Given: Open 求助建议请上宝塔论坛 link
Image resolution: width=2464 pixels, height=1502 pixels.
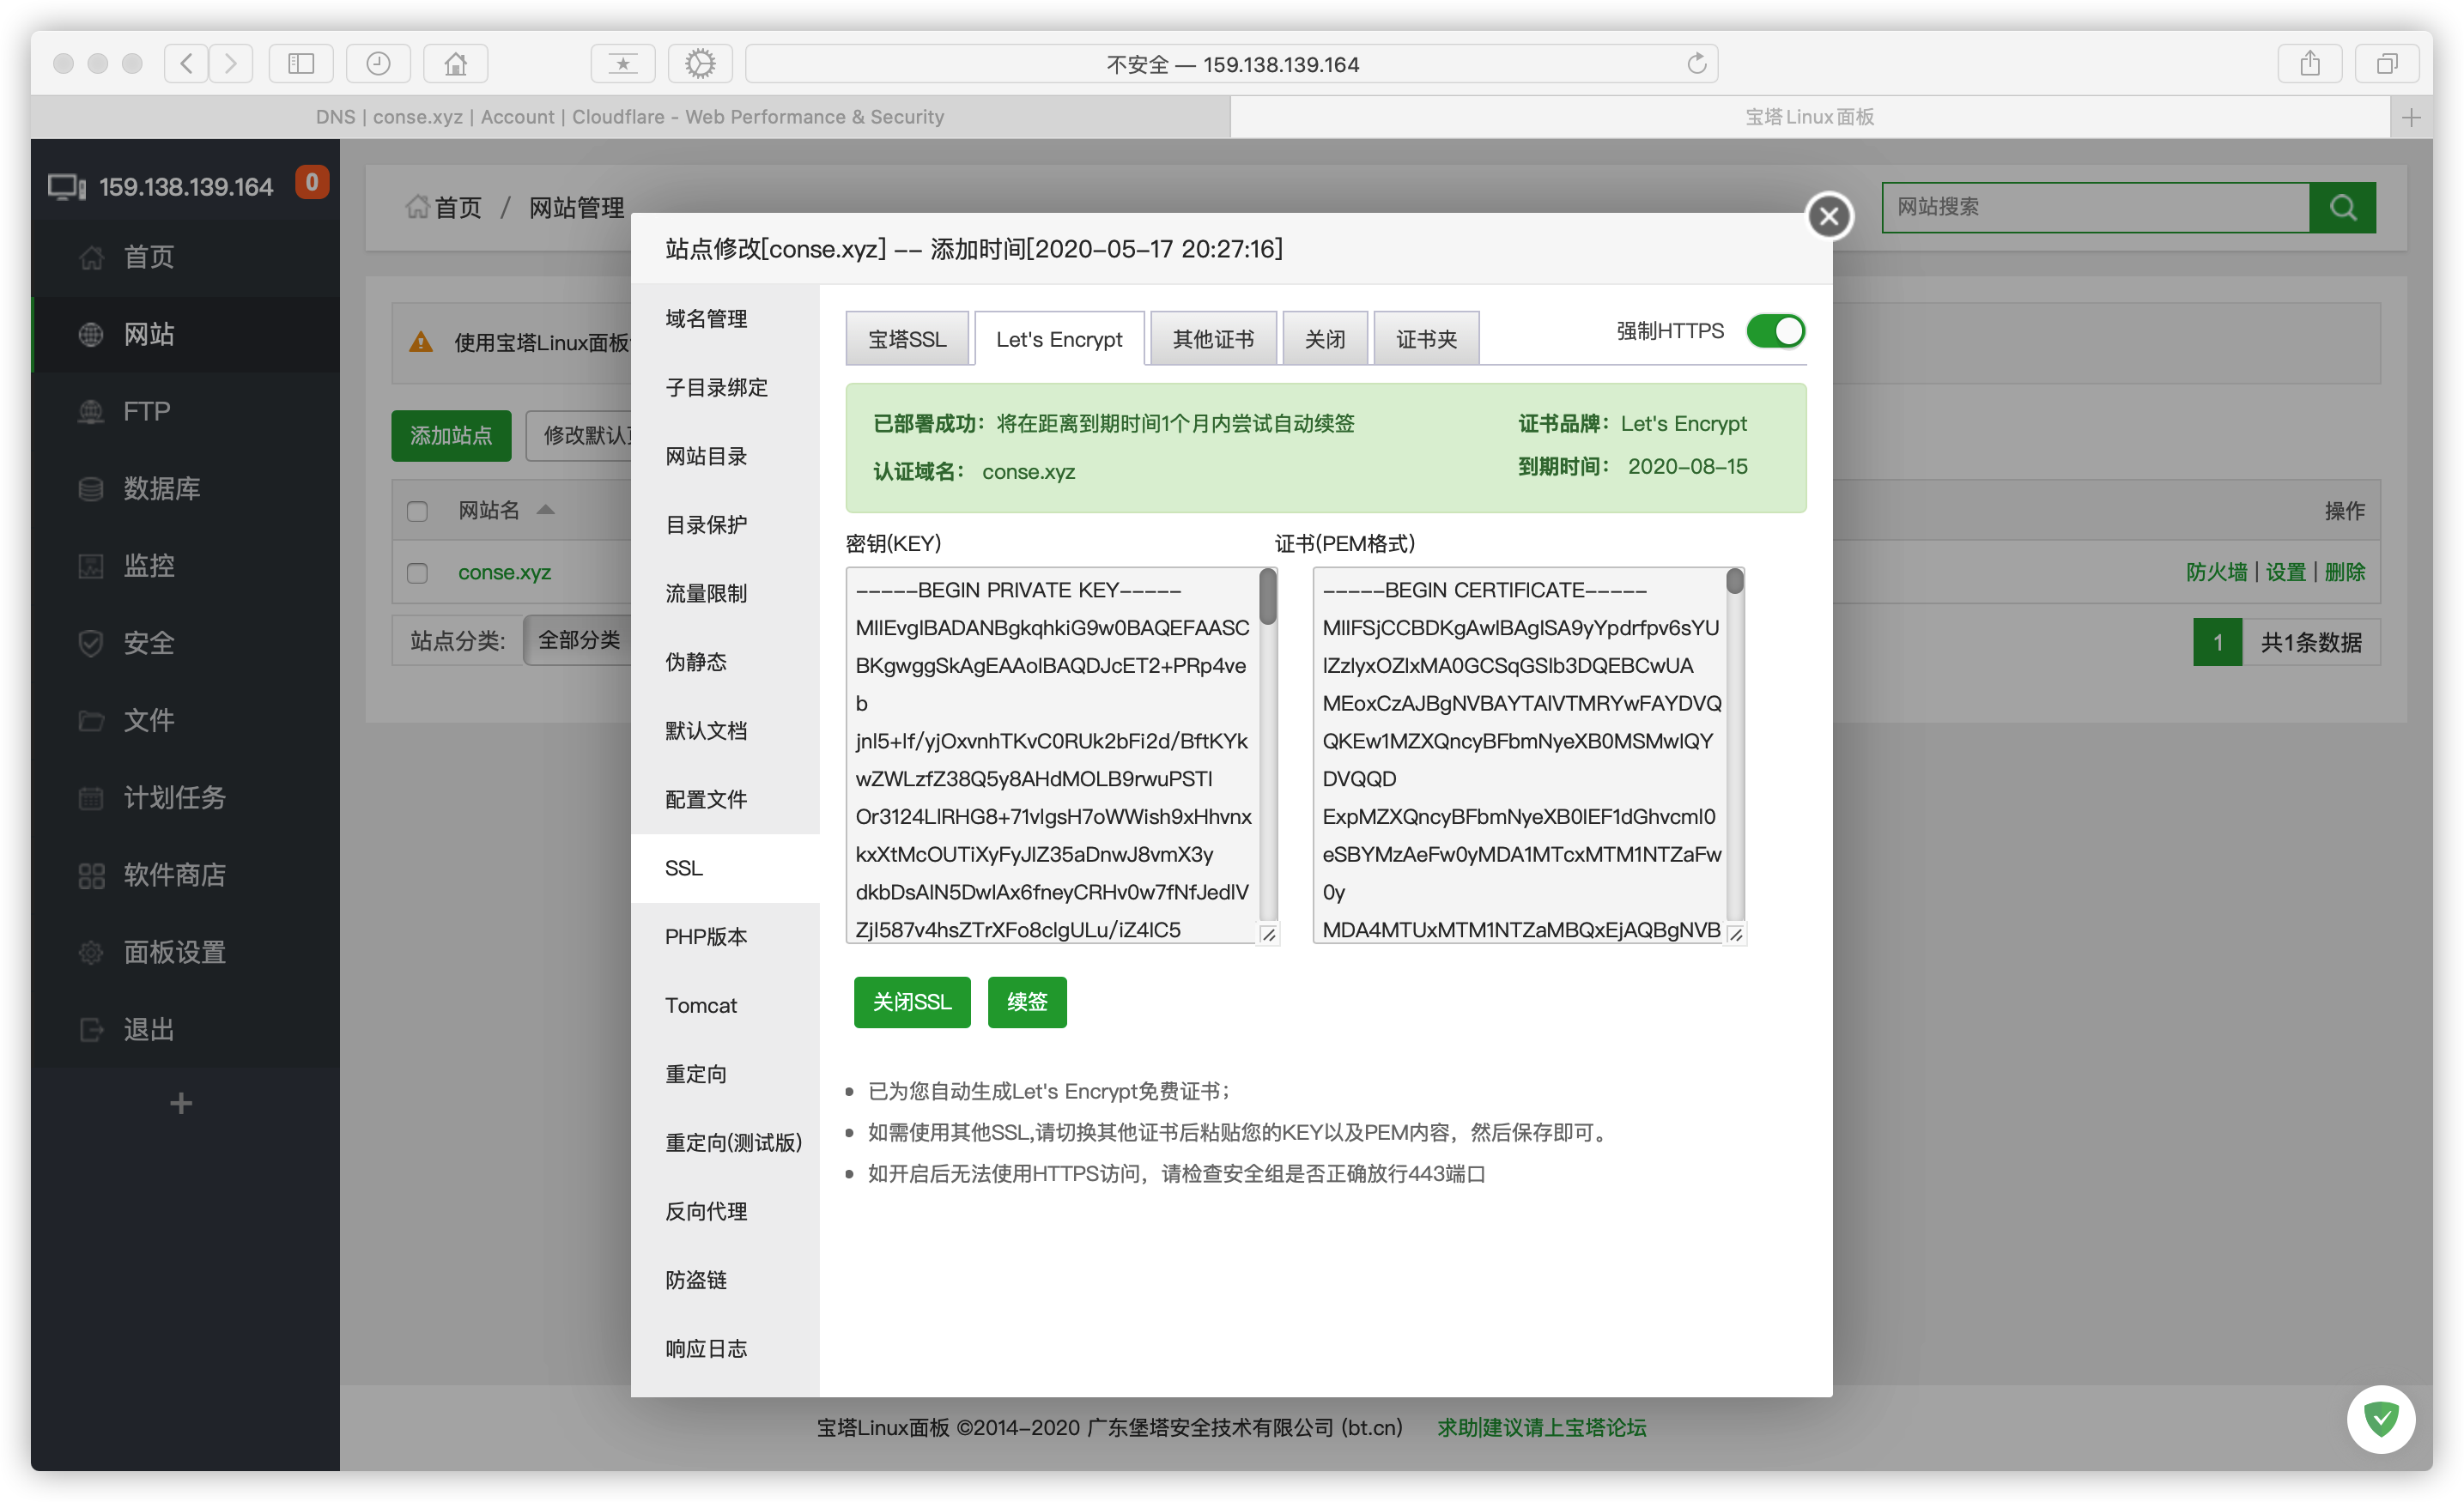Looking at the screenshot, I should pyautogui.click(x=1541, y=1427).
